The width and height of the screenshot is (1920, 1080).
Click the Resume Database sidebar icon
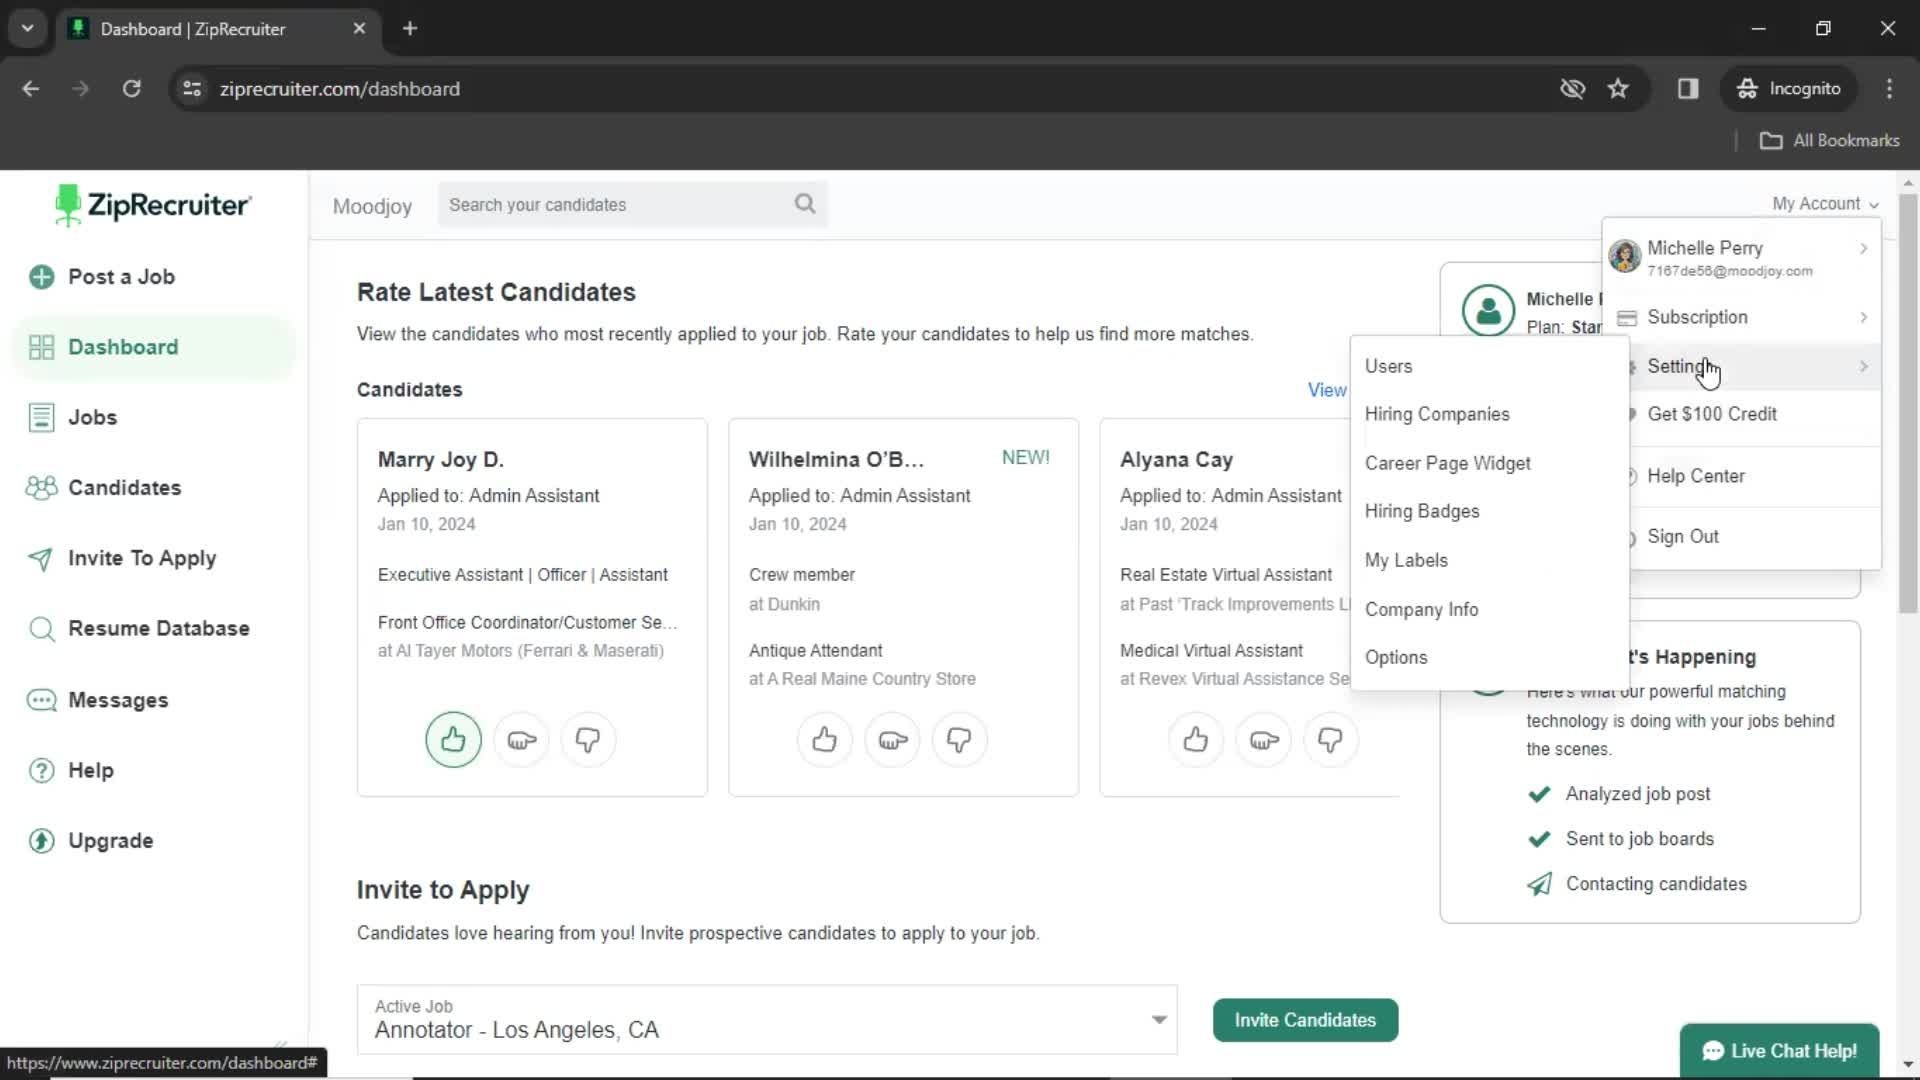click(x=40, y=628)
